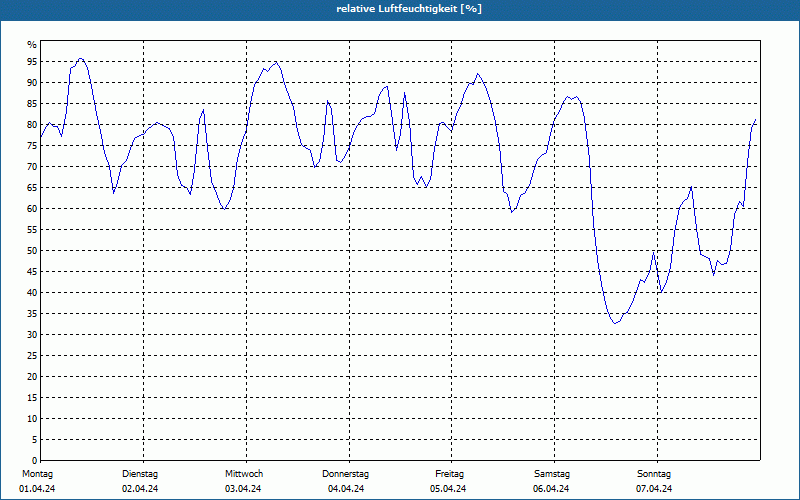This screenshot has height=500, width=800.
Task: Click the date '01.04.24'
Action: 37,489
